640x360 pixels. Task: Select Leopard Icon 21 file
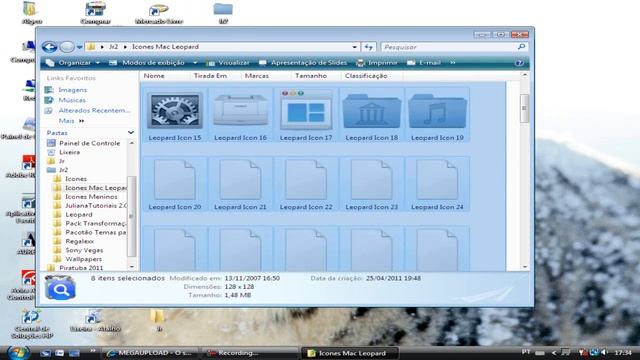(x=240, y=184)
